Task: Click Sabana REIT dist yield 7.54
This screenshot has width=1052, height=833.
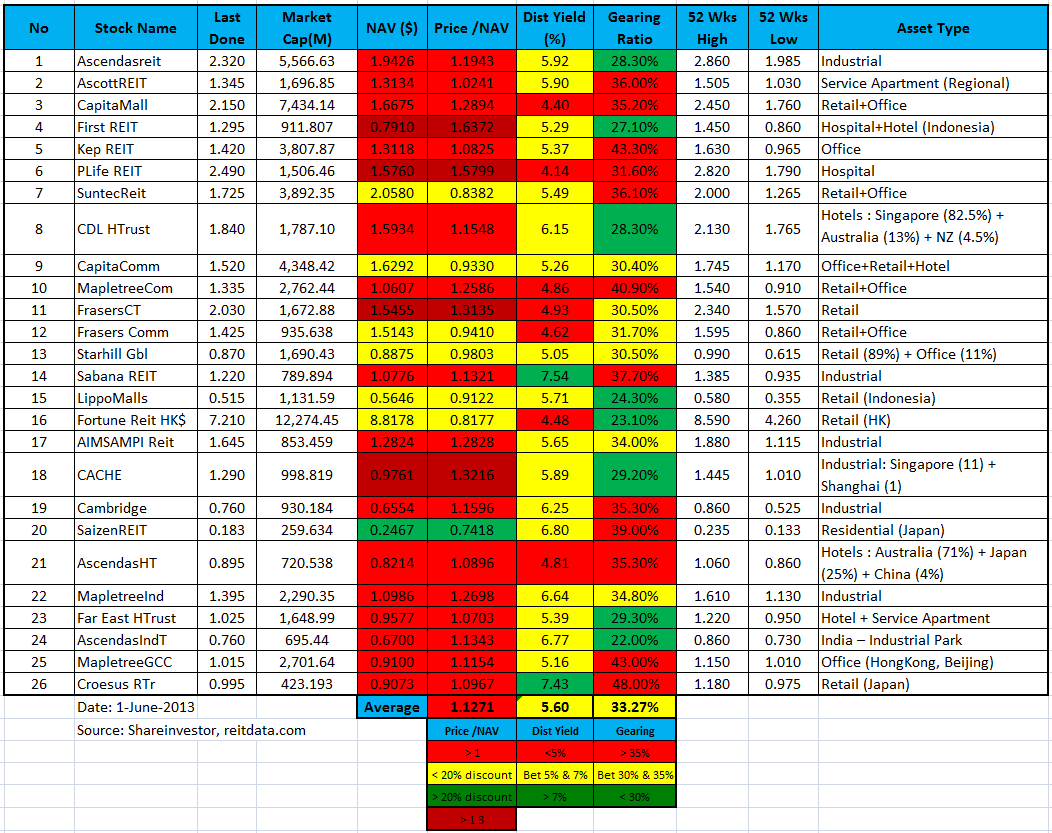Action: point(555,376)
